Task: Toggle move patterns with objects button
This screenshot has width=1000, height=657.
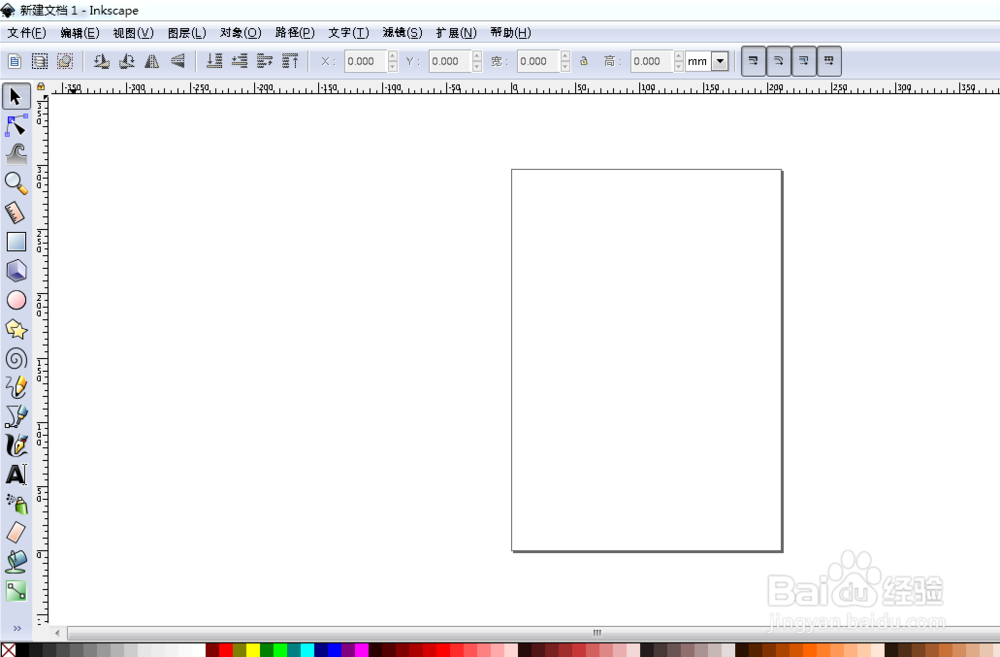Action: 829,61
